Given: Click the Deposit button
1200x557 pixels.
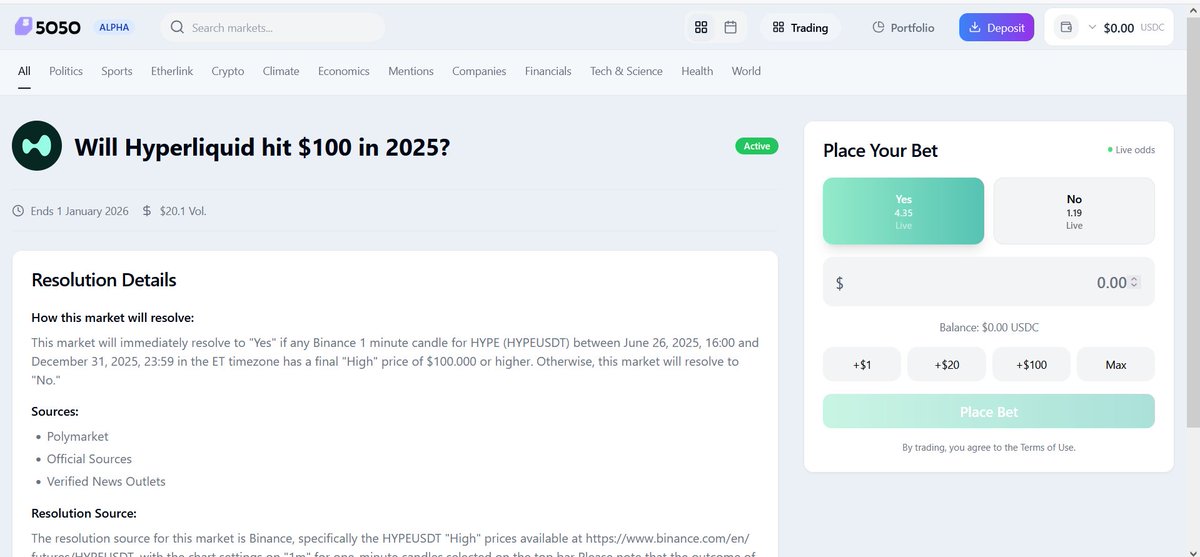Looking at the screenshot, I should pyautogui.click(x=997, y=28).
